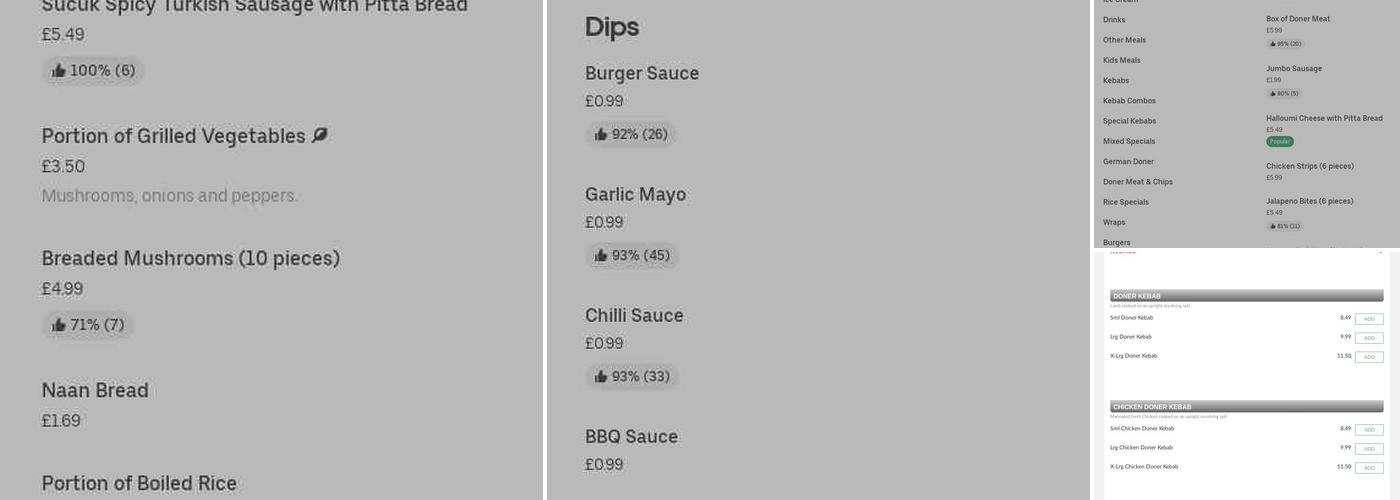1400x500 pixels.
Task: Click leaf icon beside Grilled Vegetables
Action: pos(319,135)
